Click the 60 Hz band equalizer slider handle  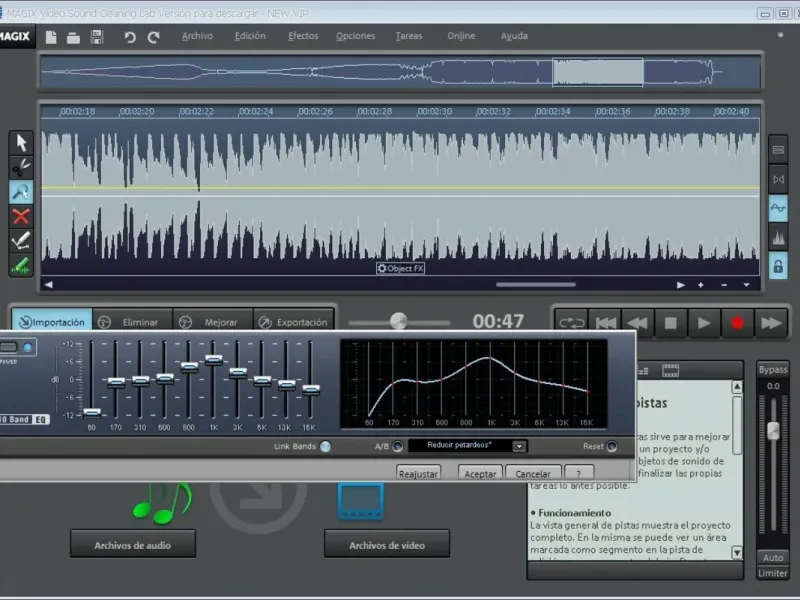tap(92, 412)
